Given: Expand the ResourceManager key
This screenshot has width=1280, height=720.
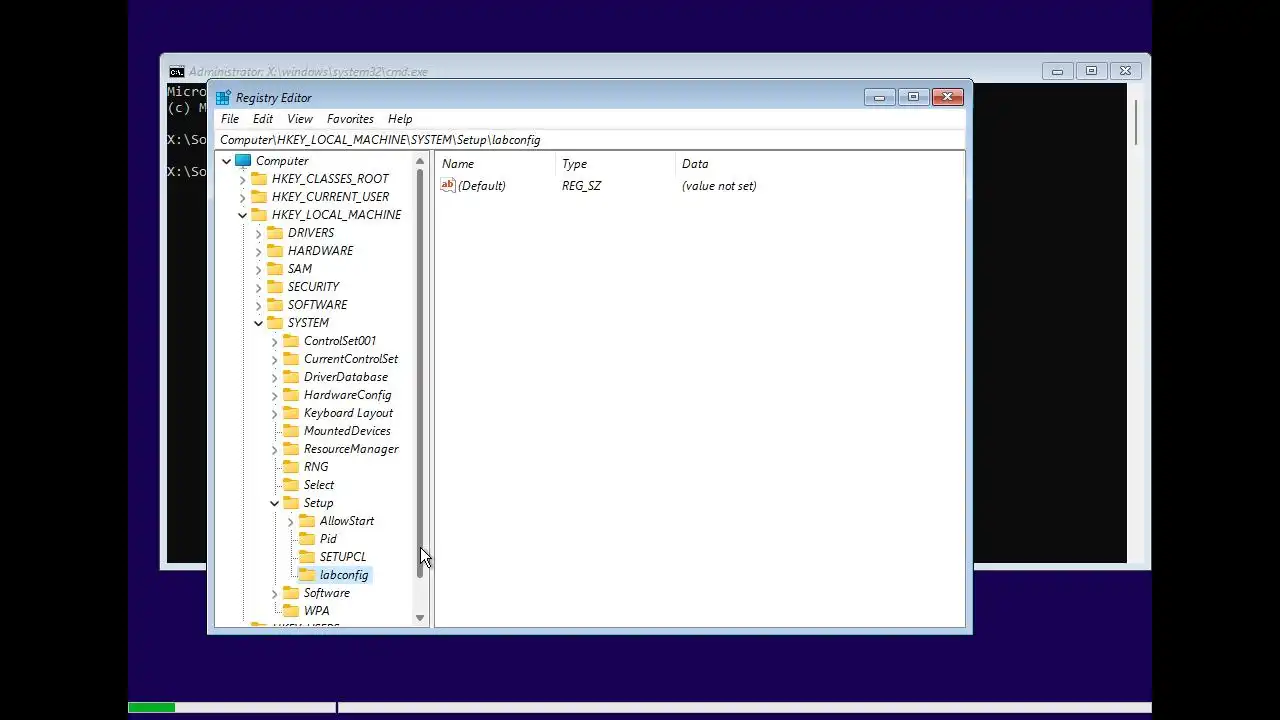Looking at the screenshot, I should pyautogui.click(x=274, y=450).
